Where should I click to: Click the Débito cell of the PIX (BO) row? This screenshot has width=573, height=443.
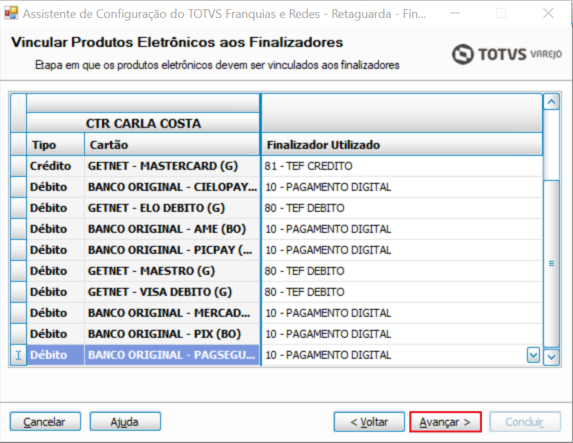(55, 334)
